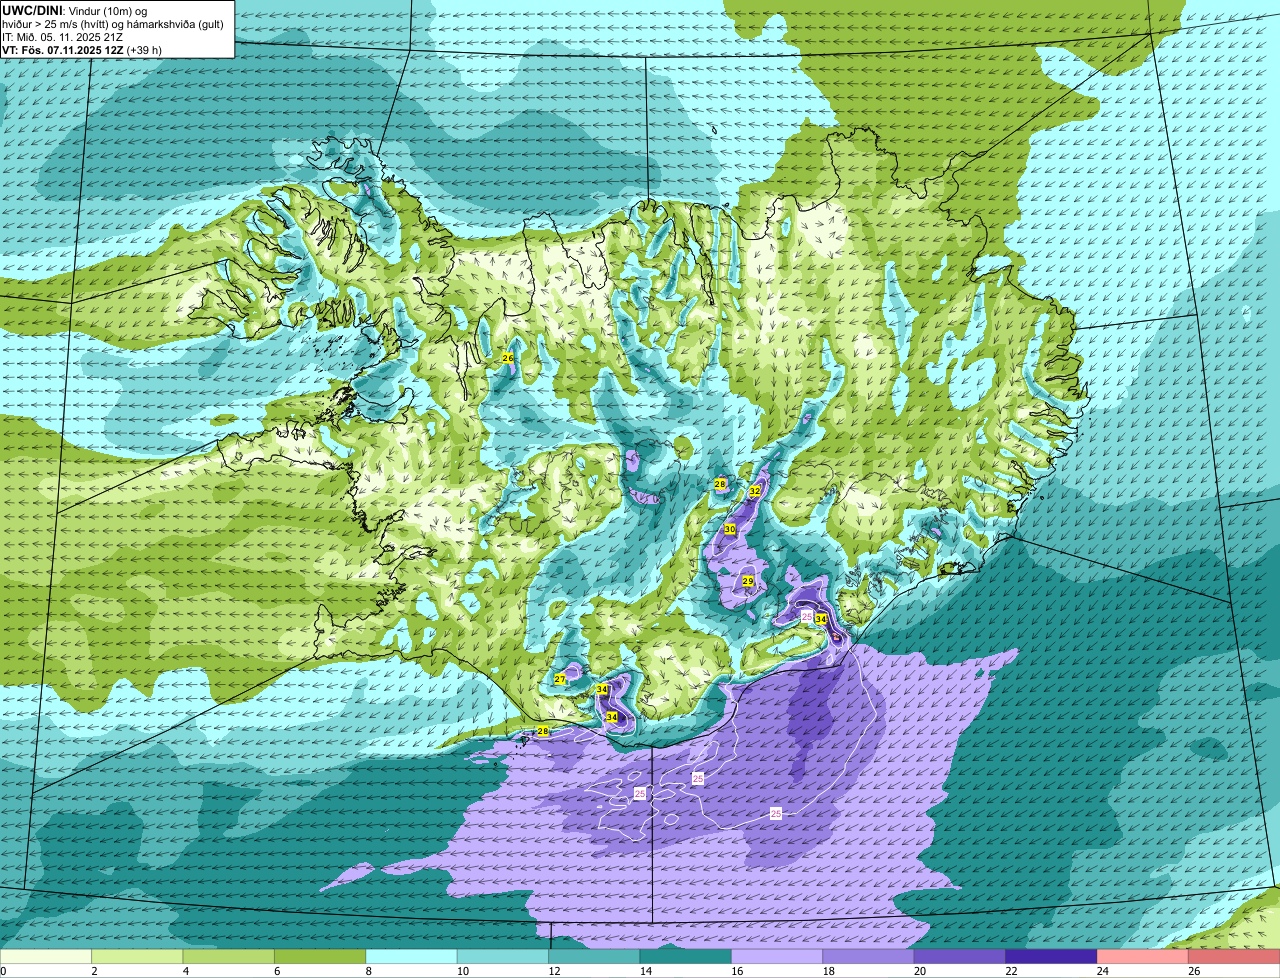The height and width of the screenshot is (978, 1280).
Task: Click the olive green 6–8 m/s legend swatch
Action: [x=320, y=957]
